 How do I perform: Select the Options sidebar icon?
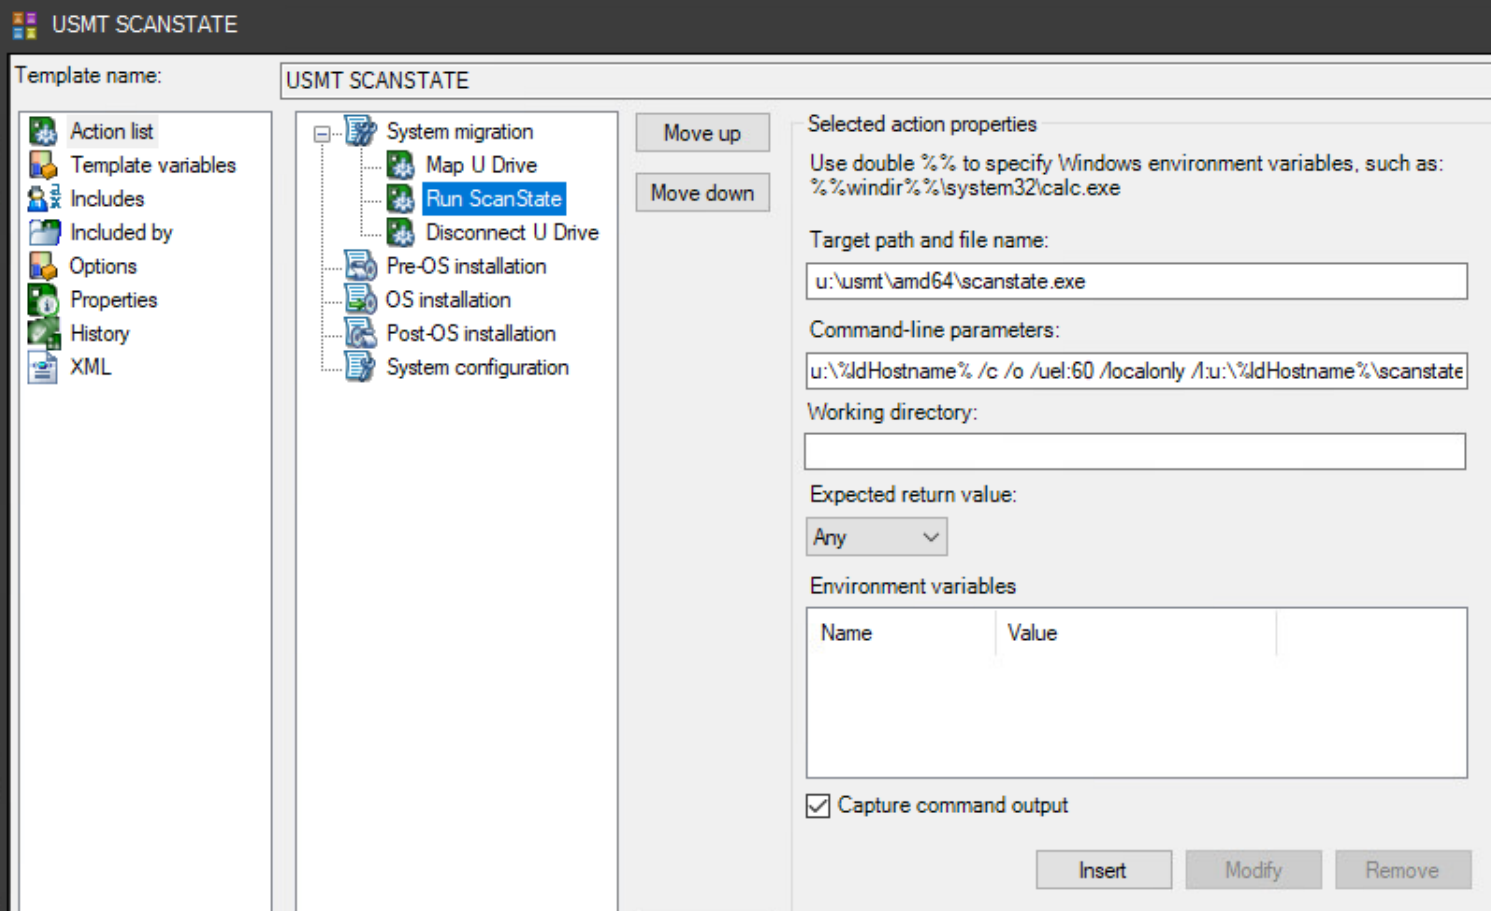tap(43, 266)
